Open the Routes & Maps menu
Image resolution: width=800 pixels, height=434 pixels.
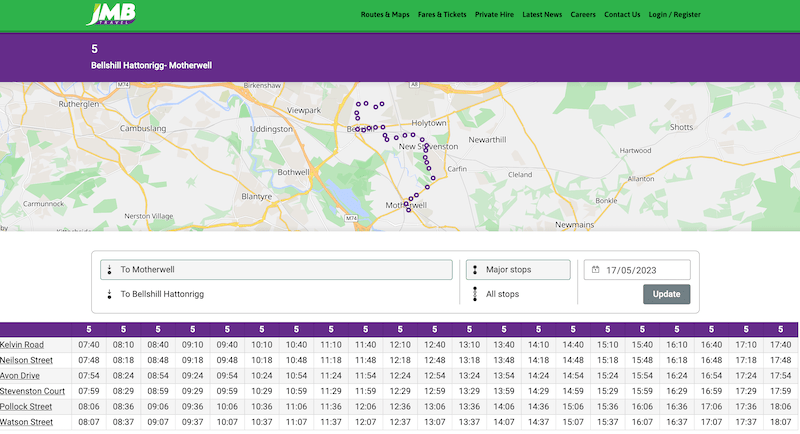coord(385,15)
